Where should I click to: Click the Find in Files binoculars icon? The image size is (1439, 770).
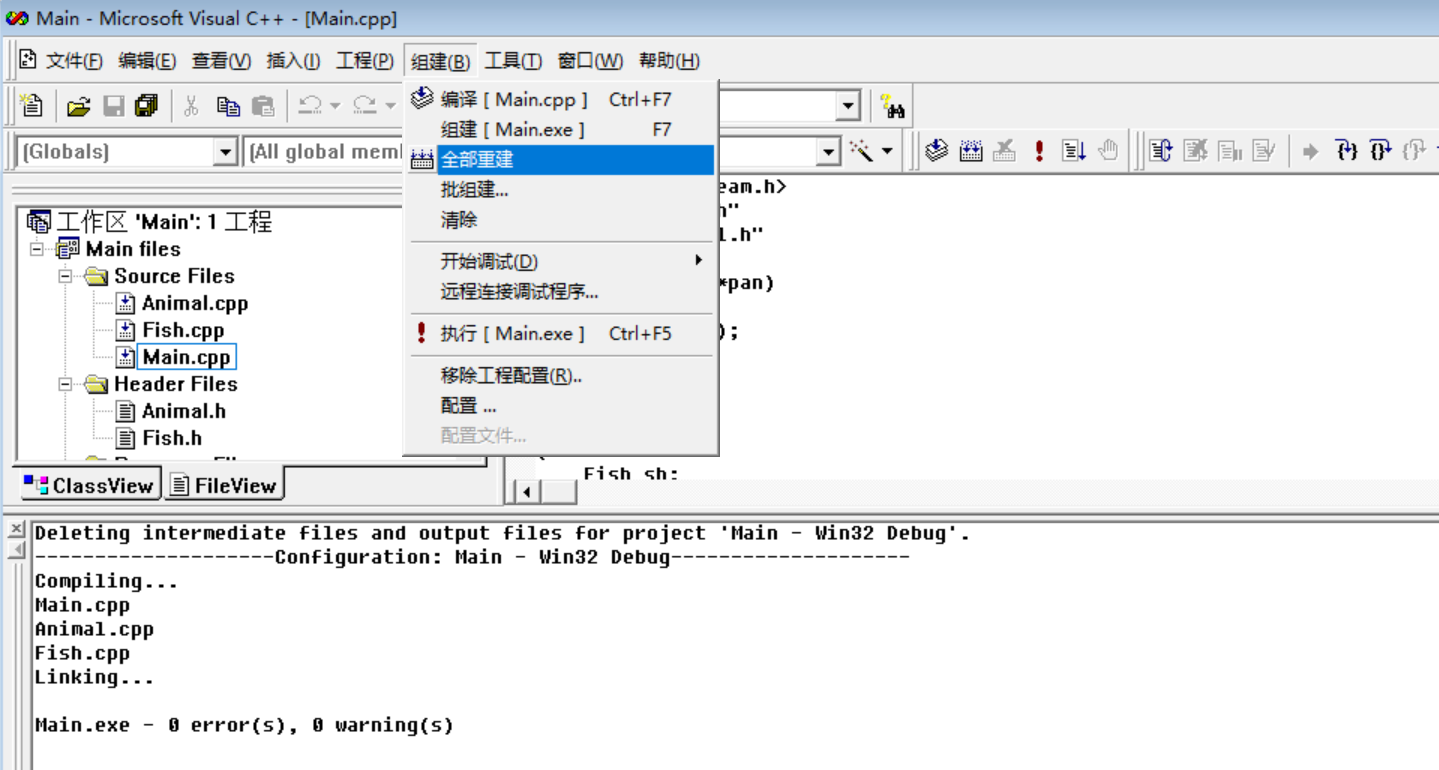[892, 106]
